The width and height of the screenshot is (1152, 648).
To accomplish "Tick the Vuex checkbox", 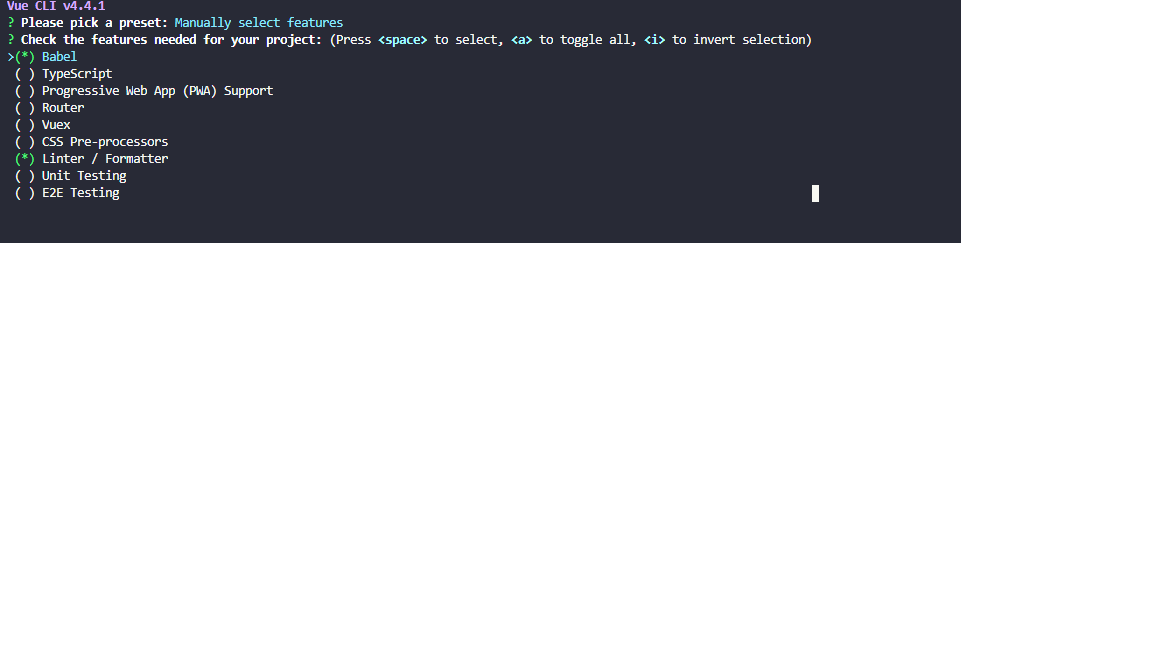I will click(x=25, y=125).
